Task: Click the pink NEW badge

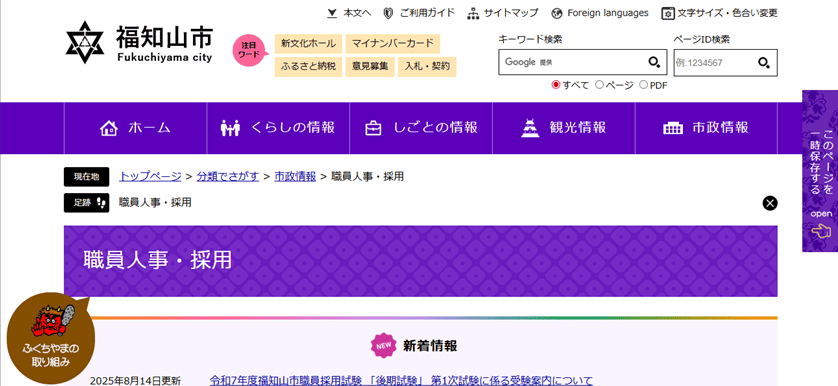Action: (384, 346)
